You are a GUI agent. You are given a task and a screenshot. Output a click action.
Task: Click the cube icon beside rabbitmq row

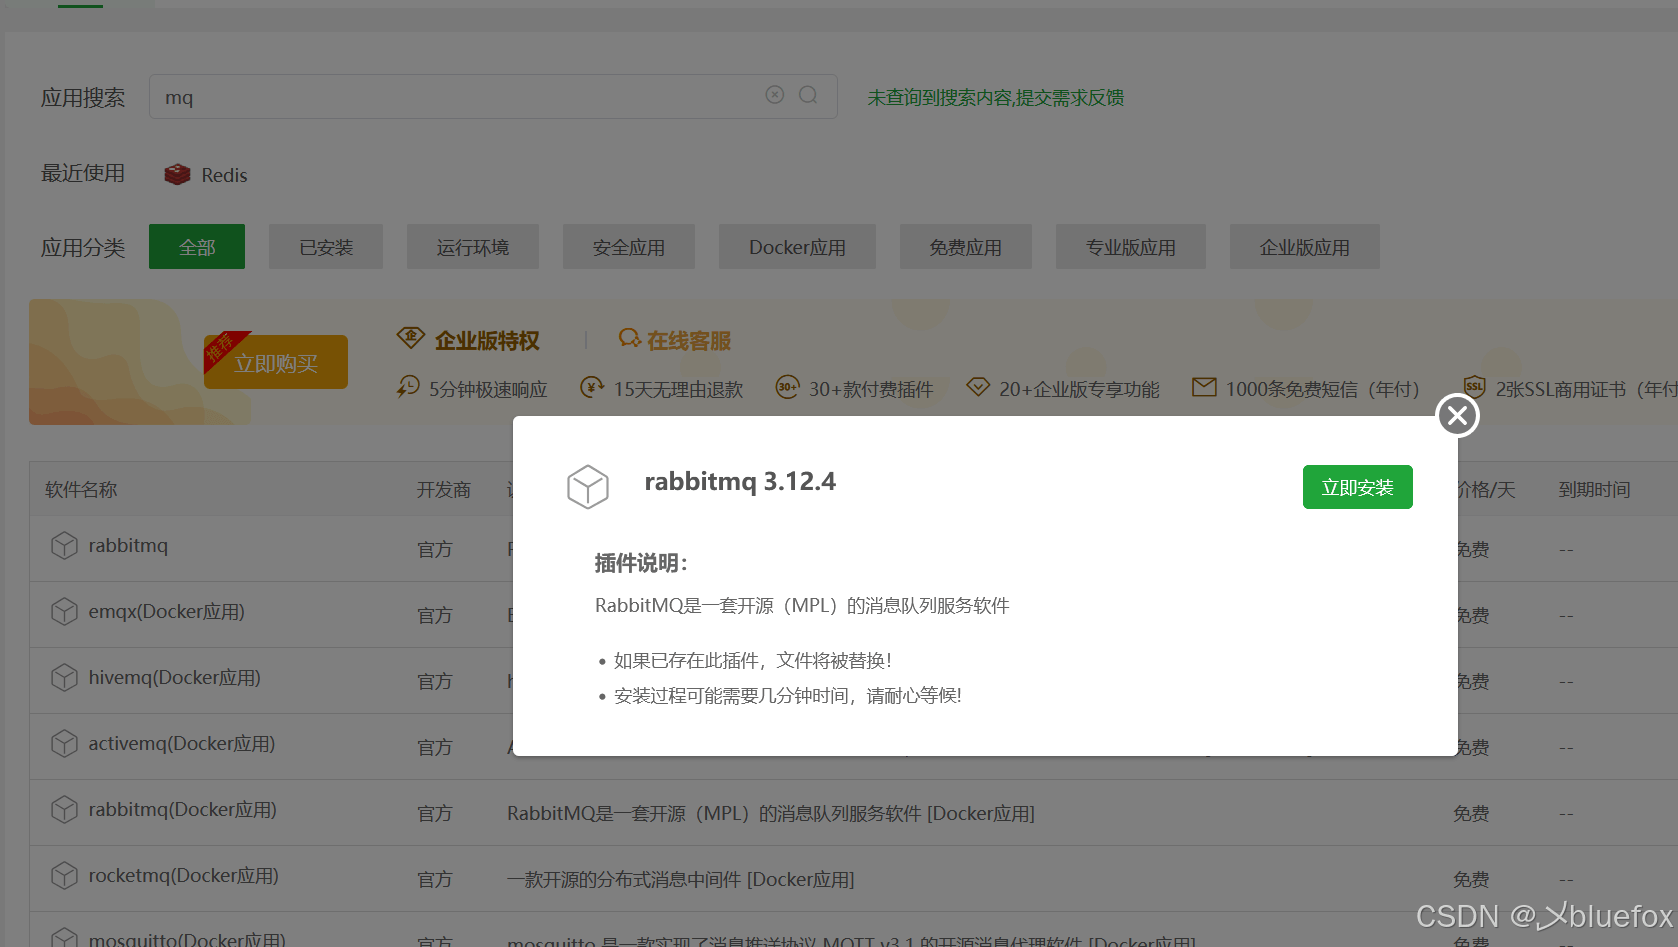pos(64,545)
